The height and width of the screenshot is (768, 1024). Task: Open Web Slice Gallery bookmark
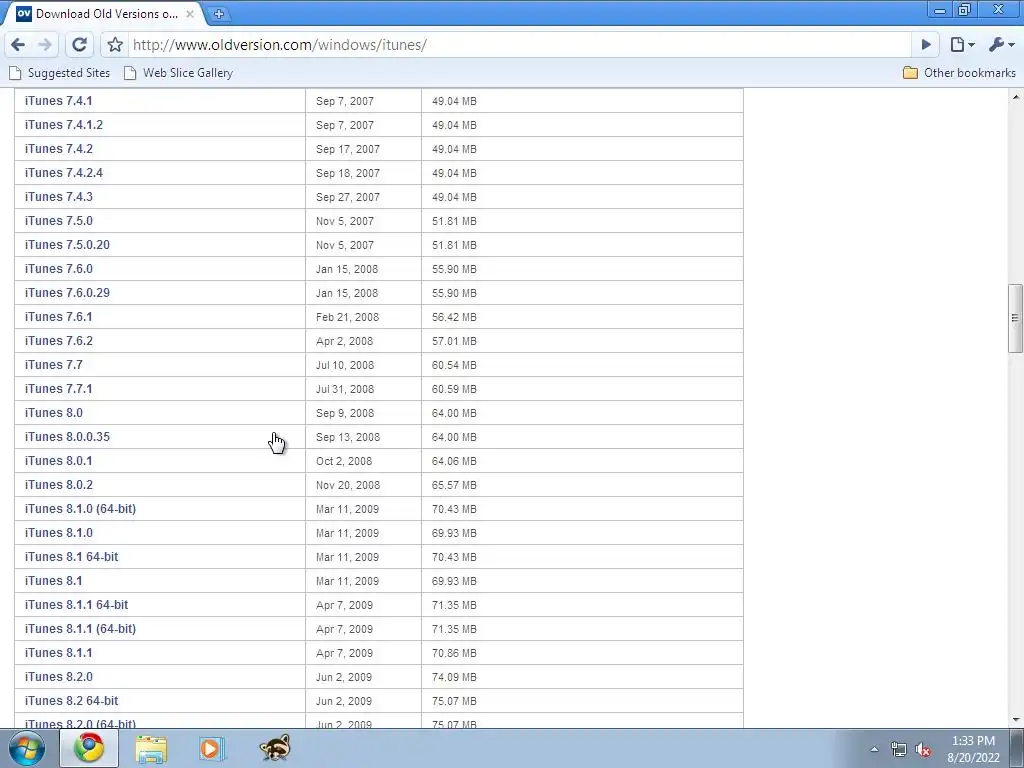[178, 73]
